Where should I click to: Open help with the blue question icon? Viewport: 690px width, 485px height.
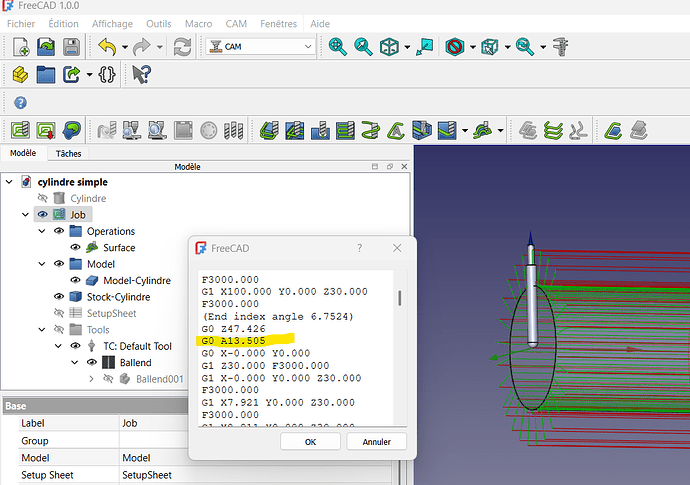click(x=20, y=103)
